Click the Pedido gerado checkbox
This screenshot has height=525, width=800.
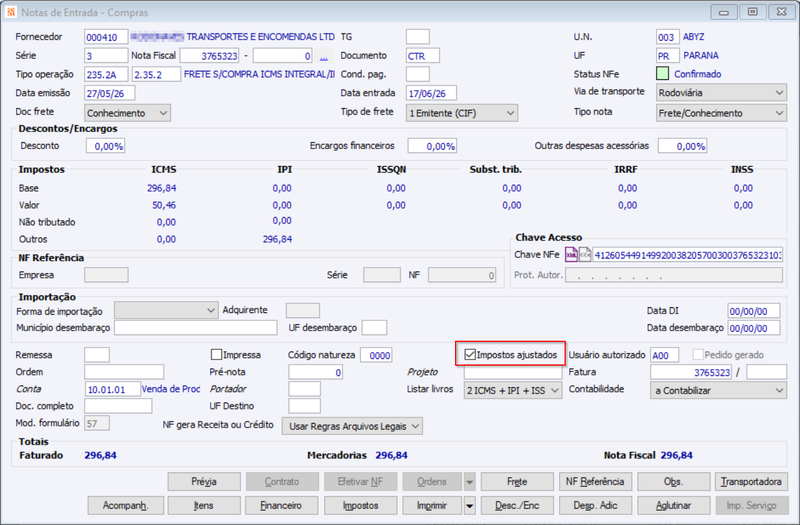(x=698, y=355)
